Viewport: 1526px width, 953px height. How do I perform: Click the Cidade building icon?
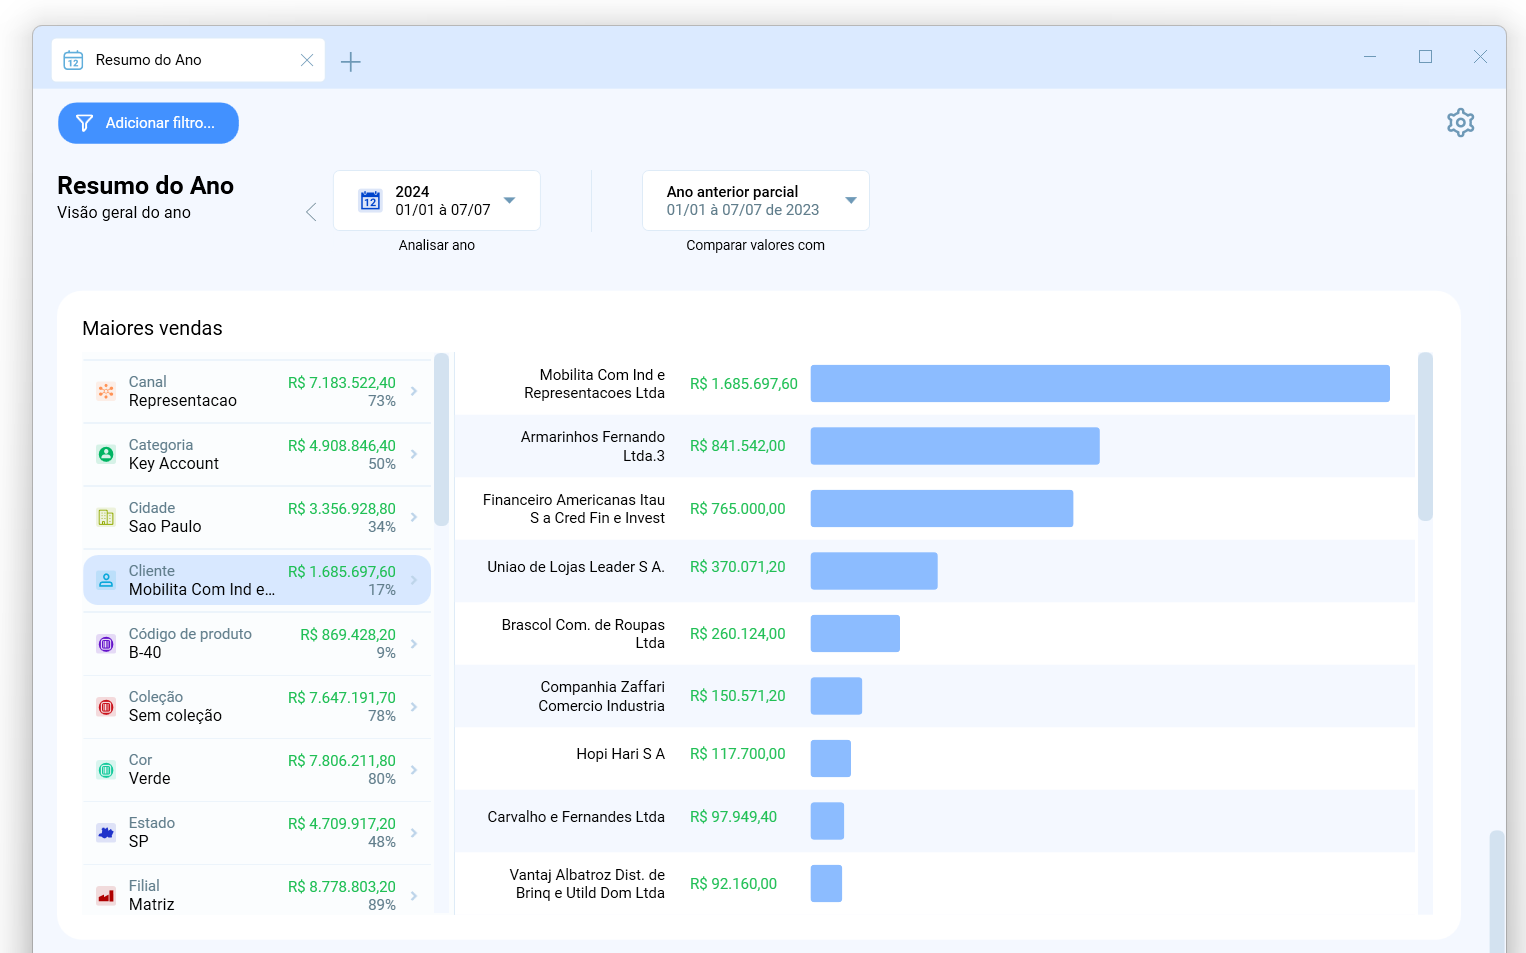(x=106, y=517)
